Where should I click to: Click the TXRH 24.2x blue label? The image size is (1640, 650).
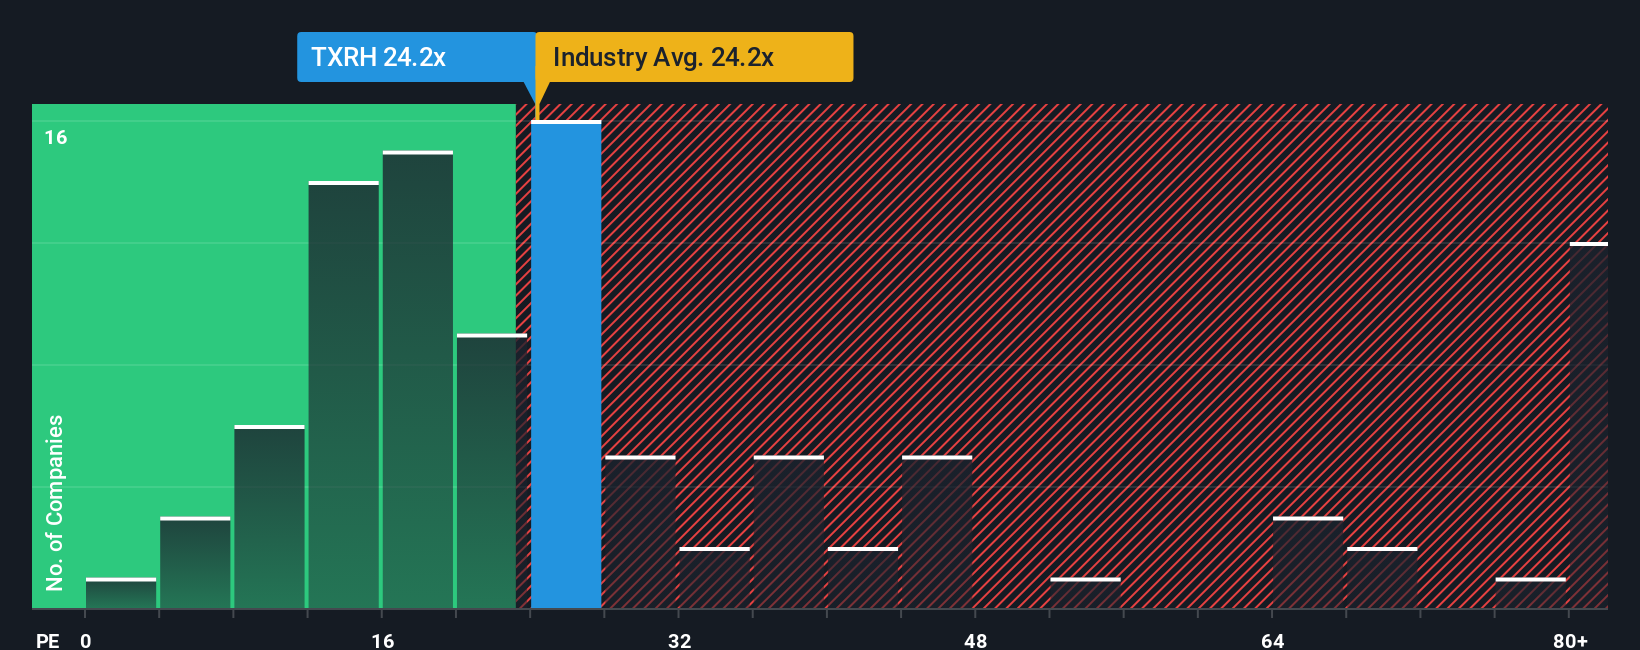tap(416, 57)
